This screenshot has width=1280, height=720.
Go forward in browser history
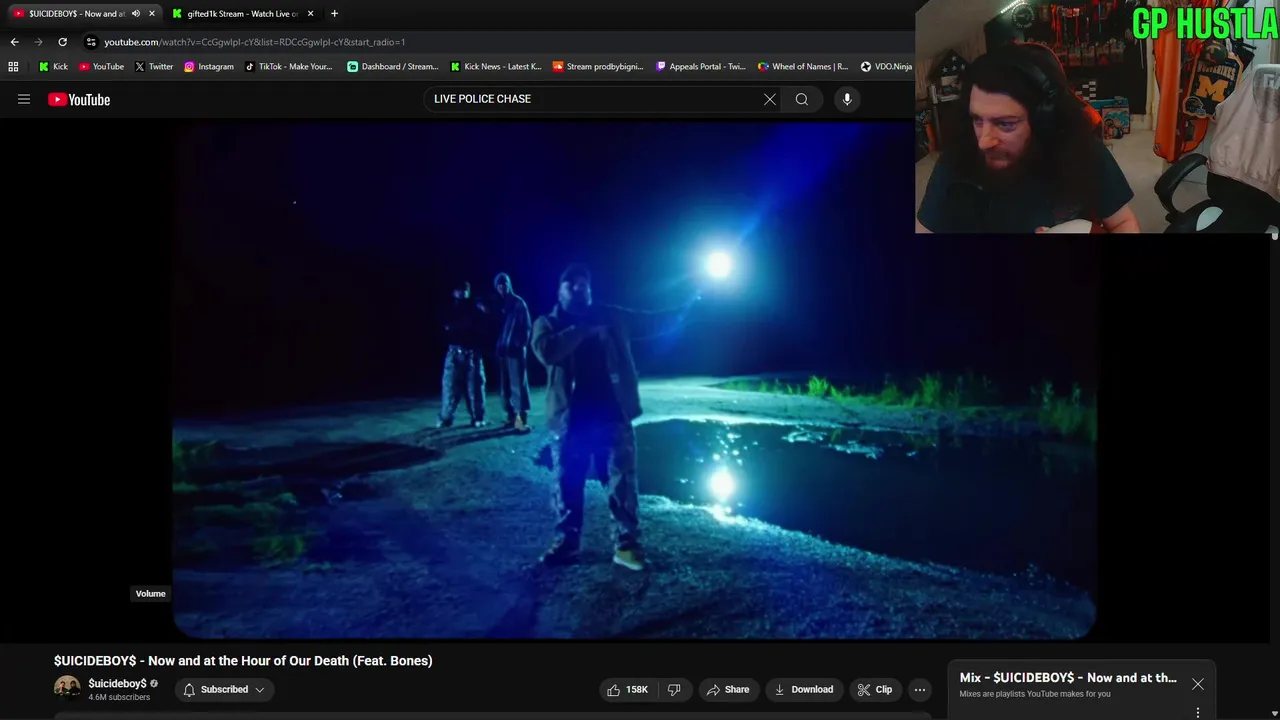tap(38, 42)
